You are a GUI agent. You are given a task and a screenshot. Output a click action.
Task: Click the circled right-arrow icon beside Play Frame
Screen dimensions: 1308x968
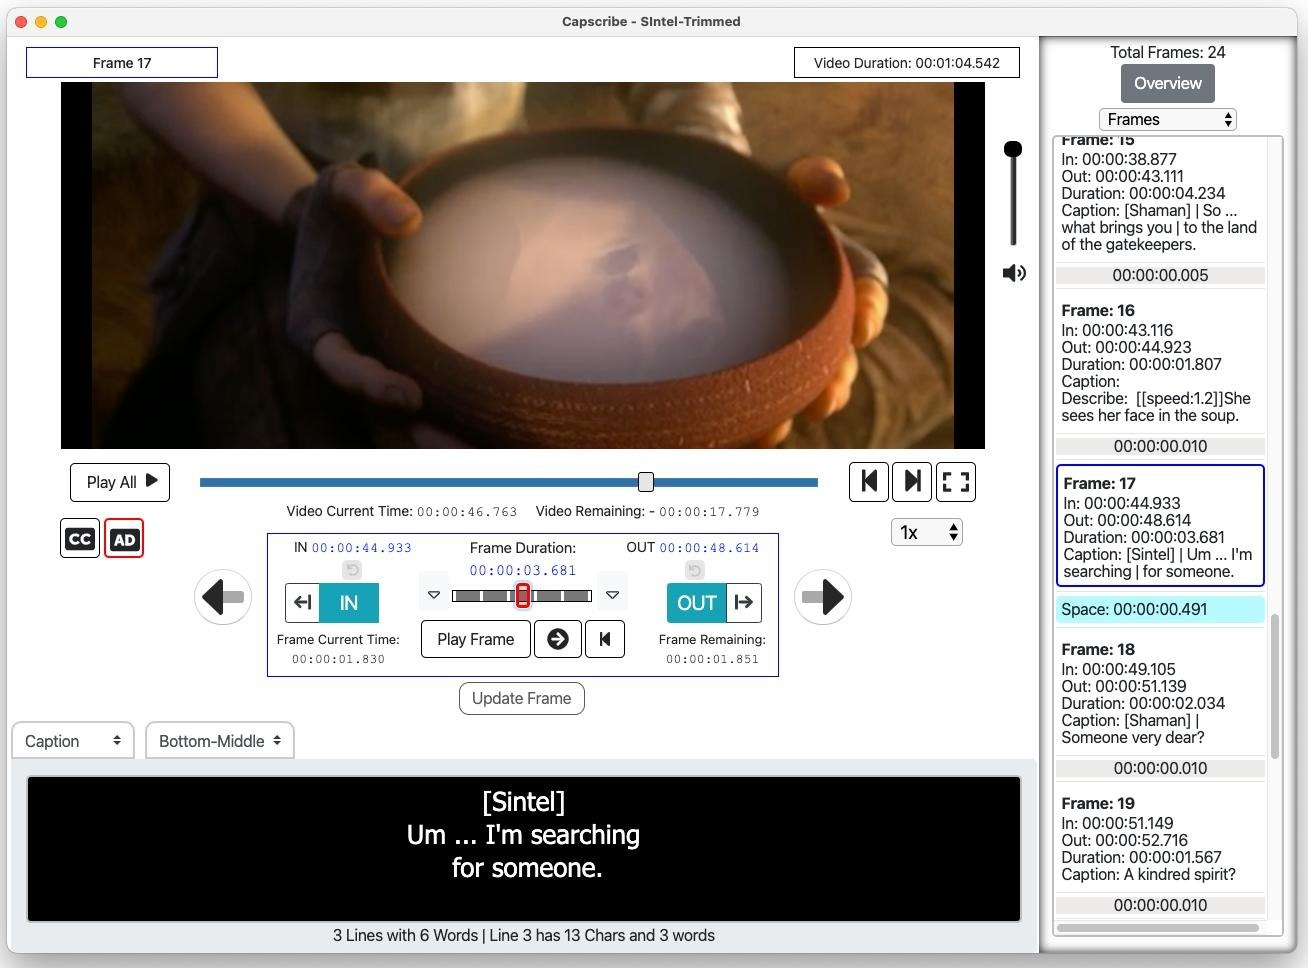tap(558, 639)
